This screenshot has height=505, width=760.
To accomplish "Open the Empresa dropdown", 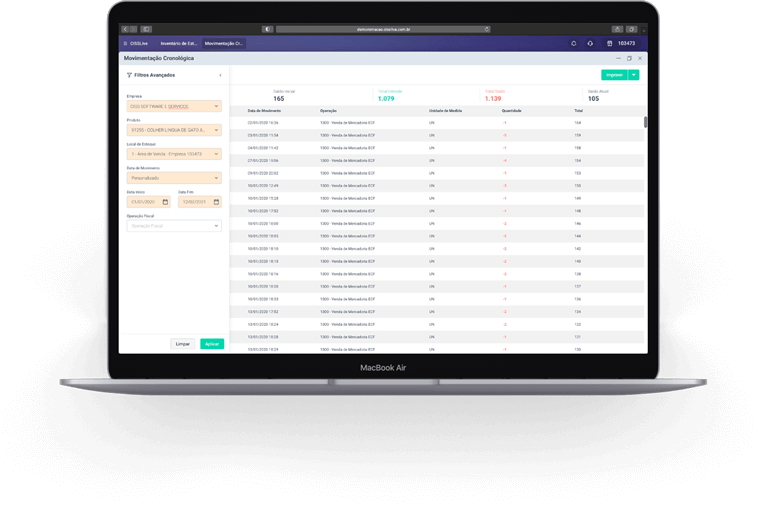I will 174,106.
